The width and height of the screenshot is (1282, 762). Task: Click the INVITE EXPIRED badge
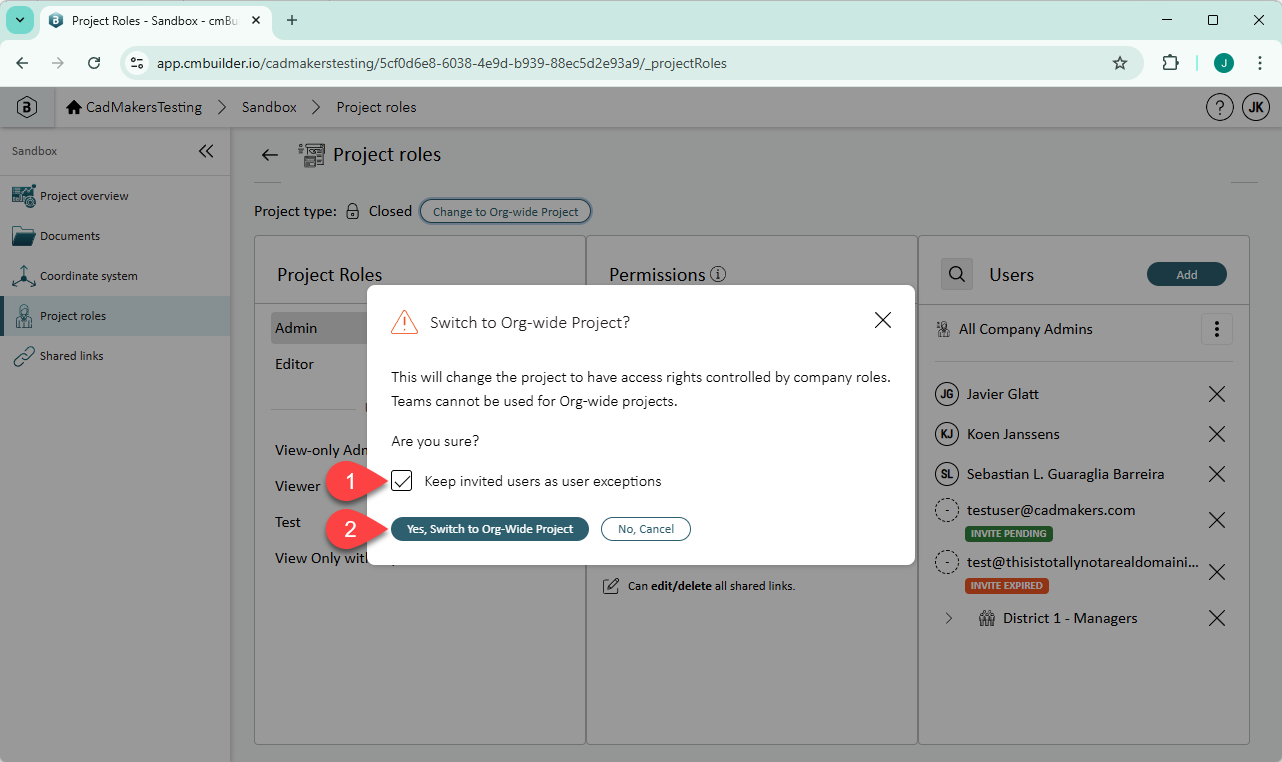tap(1008, 586)
